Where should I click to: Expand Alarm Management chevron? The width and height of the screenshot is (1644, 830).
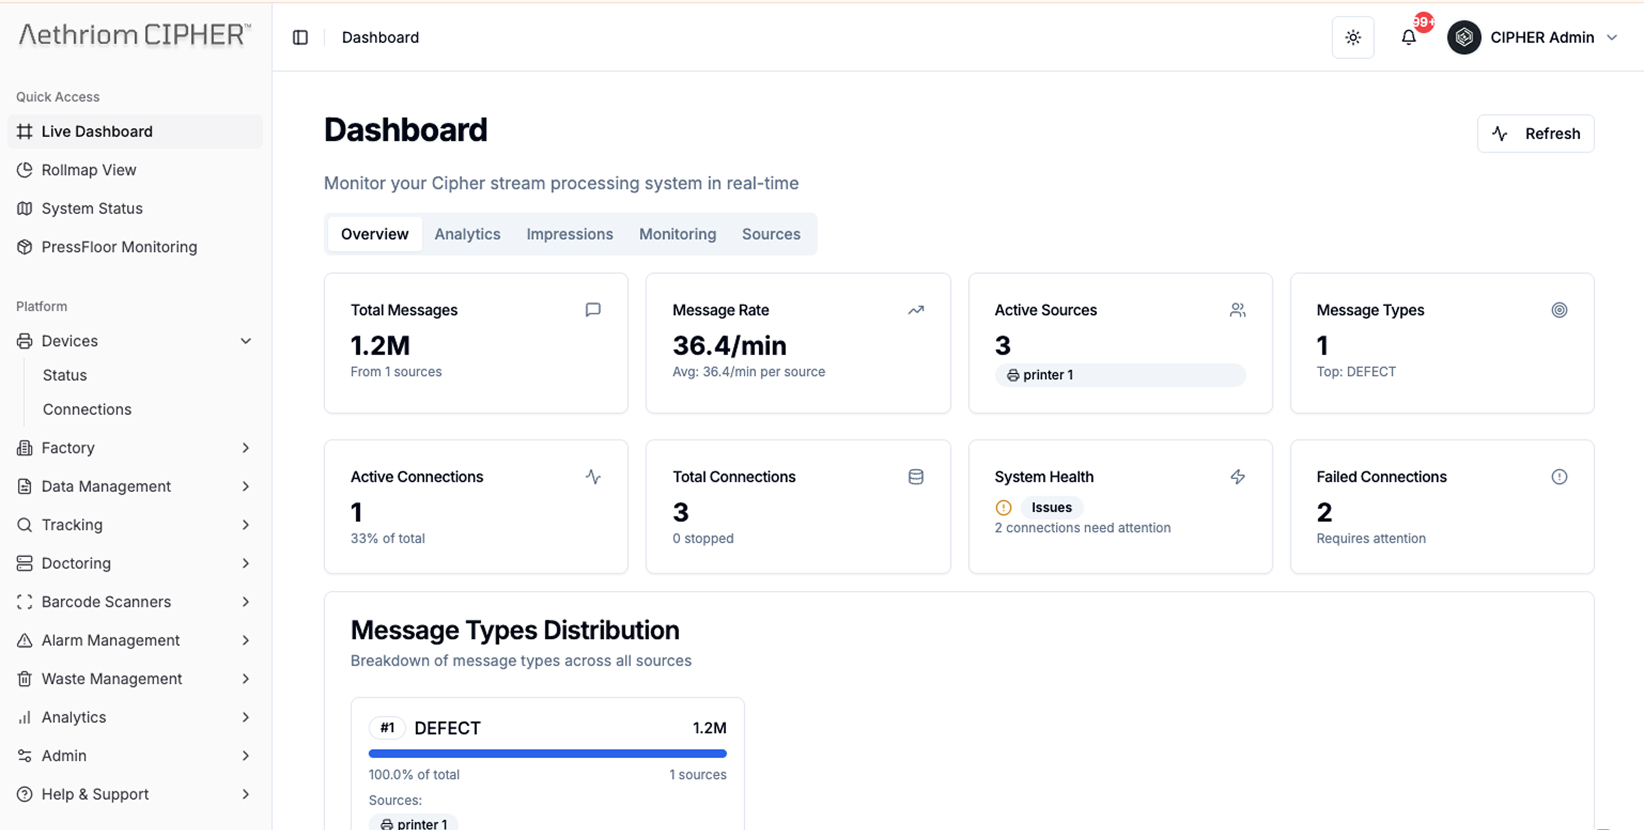pos(246,640)
